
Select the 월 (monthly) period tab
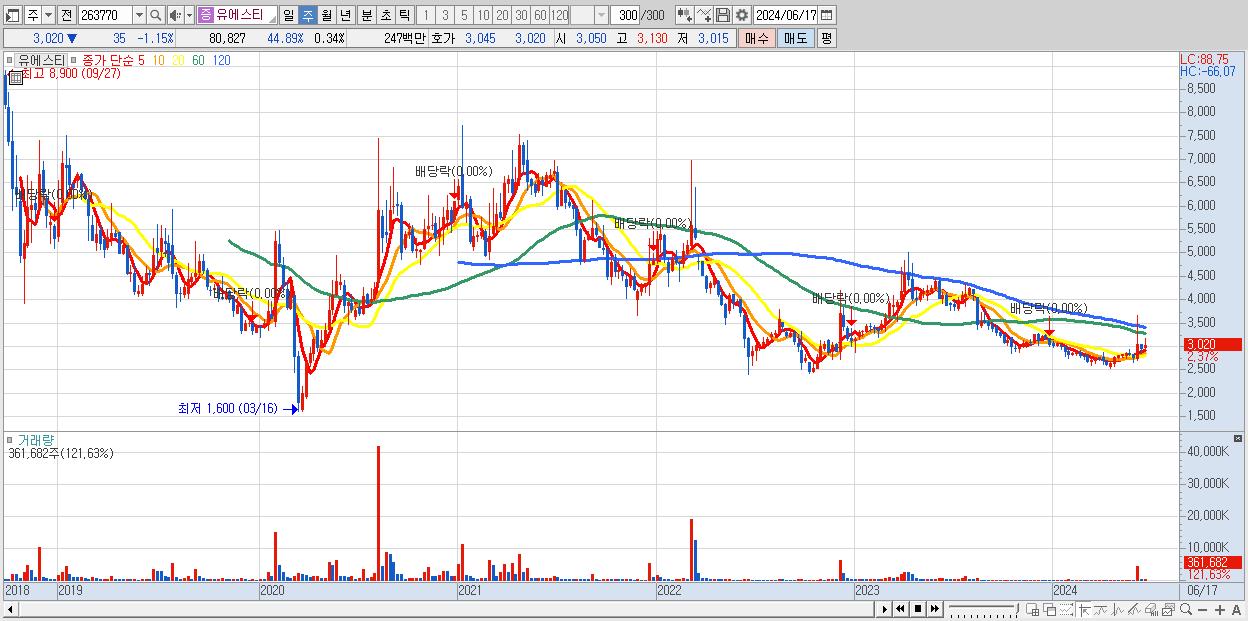coord(326,15)
